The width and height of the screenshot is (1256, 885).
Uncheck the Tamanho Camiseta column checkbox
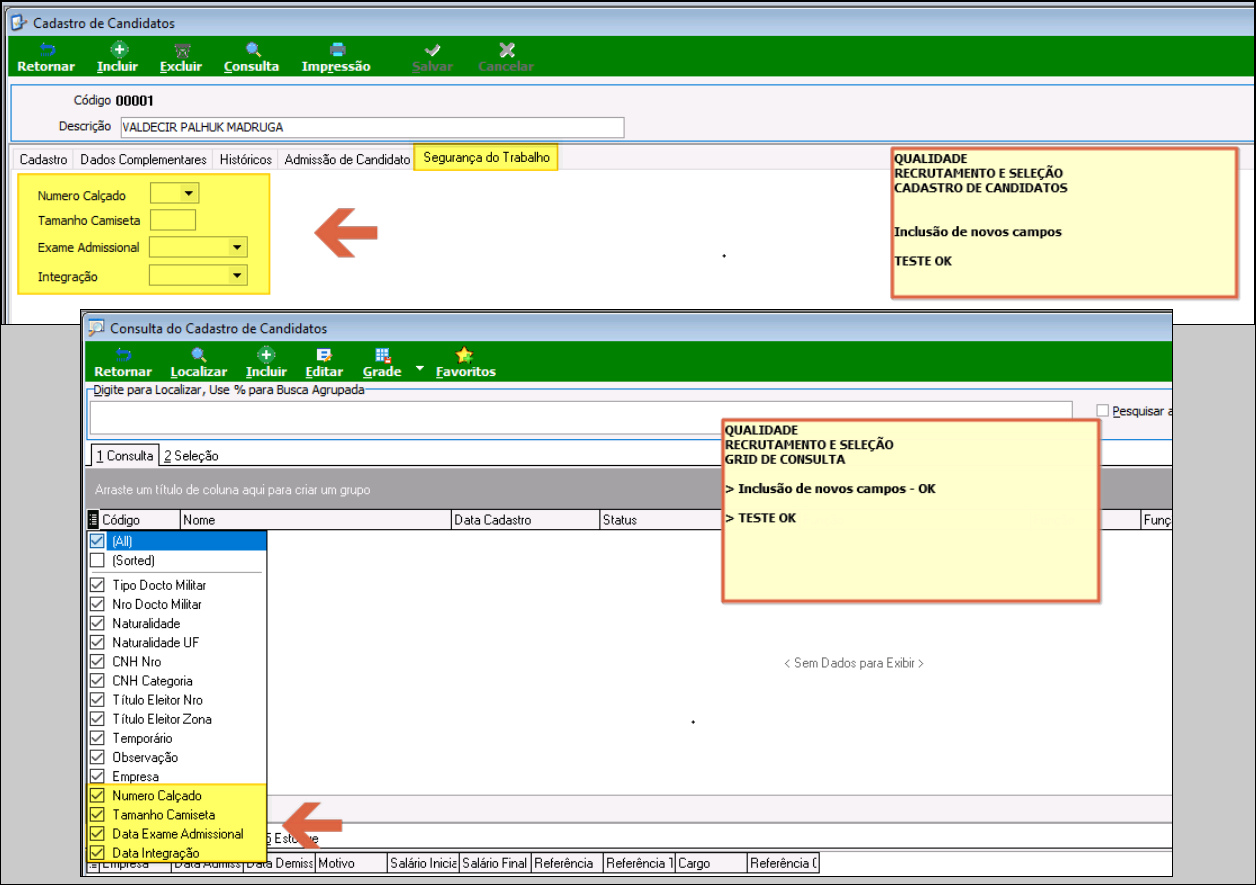click(97, 815)
